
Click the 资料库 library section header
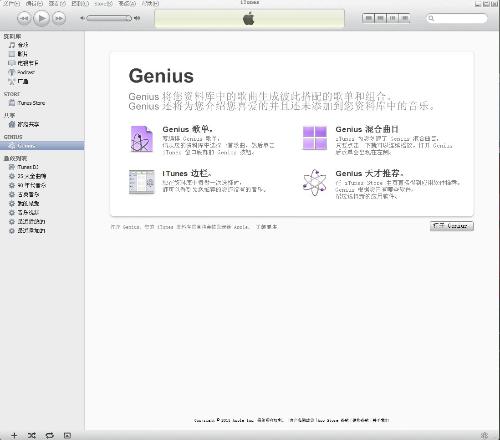pyautogui.click(x=12, y=36)
